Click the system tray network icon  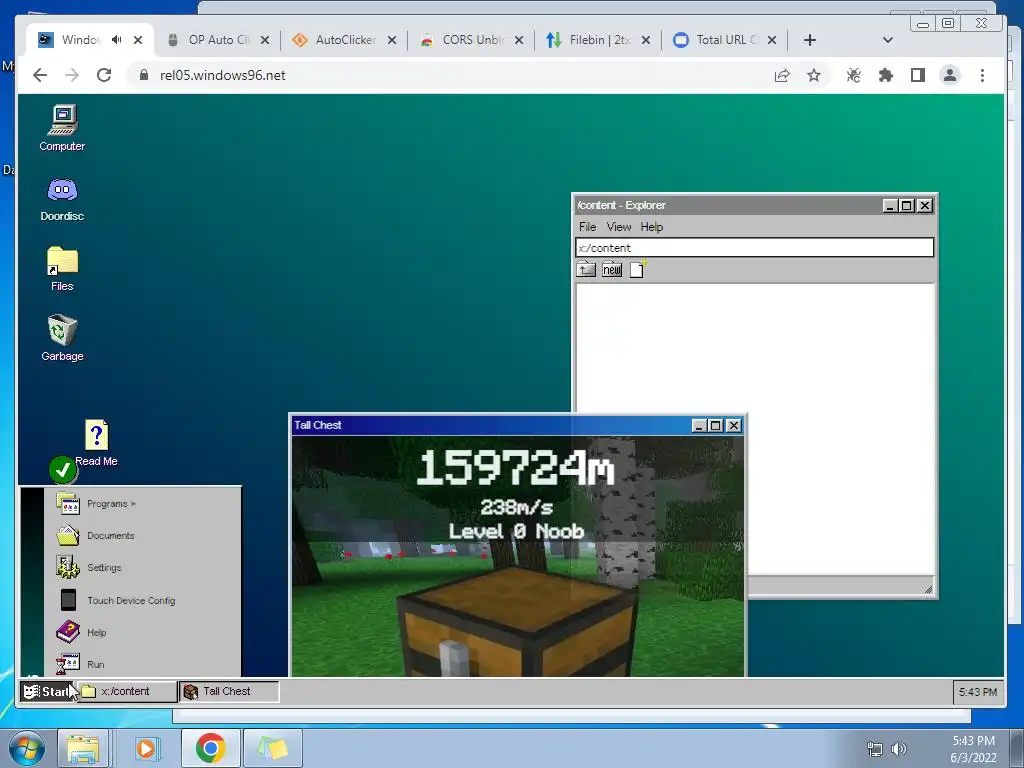(x=874, y=748)
